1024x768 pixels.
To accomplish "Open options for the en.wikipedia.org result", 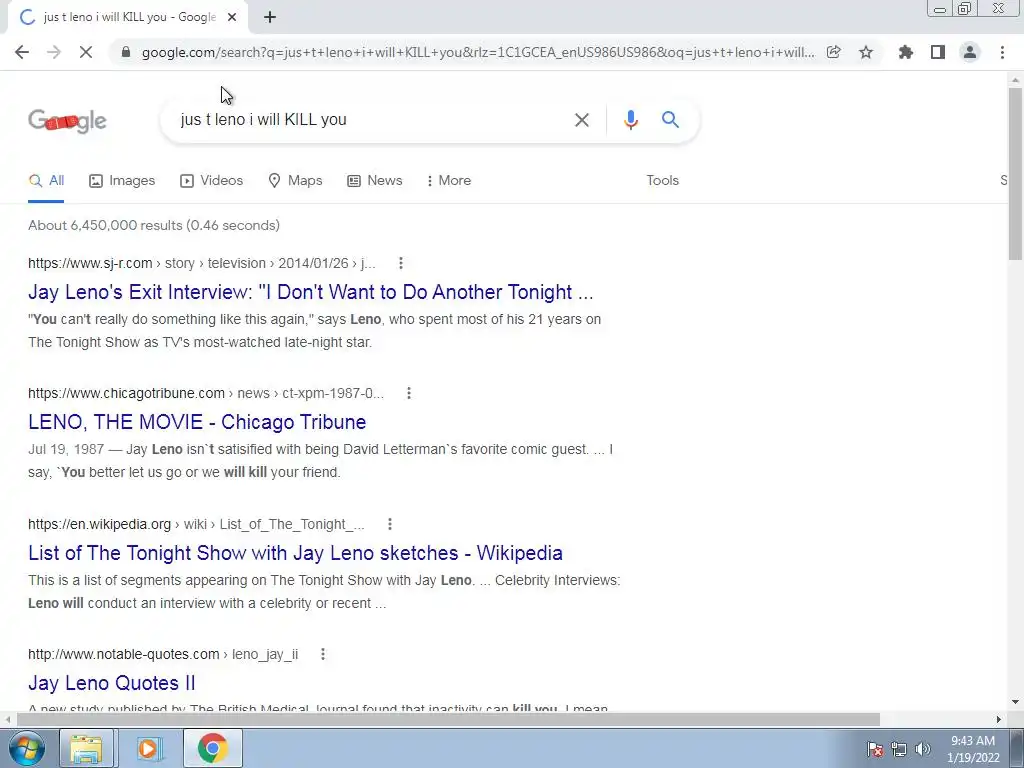I will (390, 524).
